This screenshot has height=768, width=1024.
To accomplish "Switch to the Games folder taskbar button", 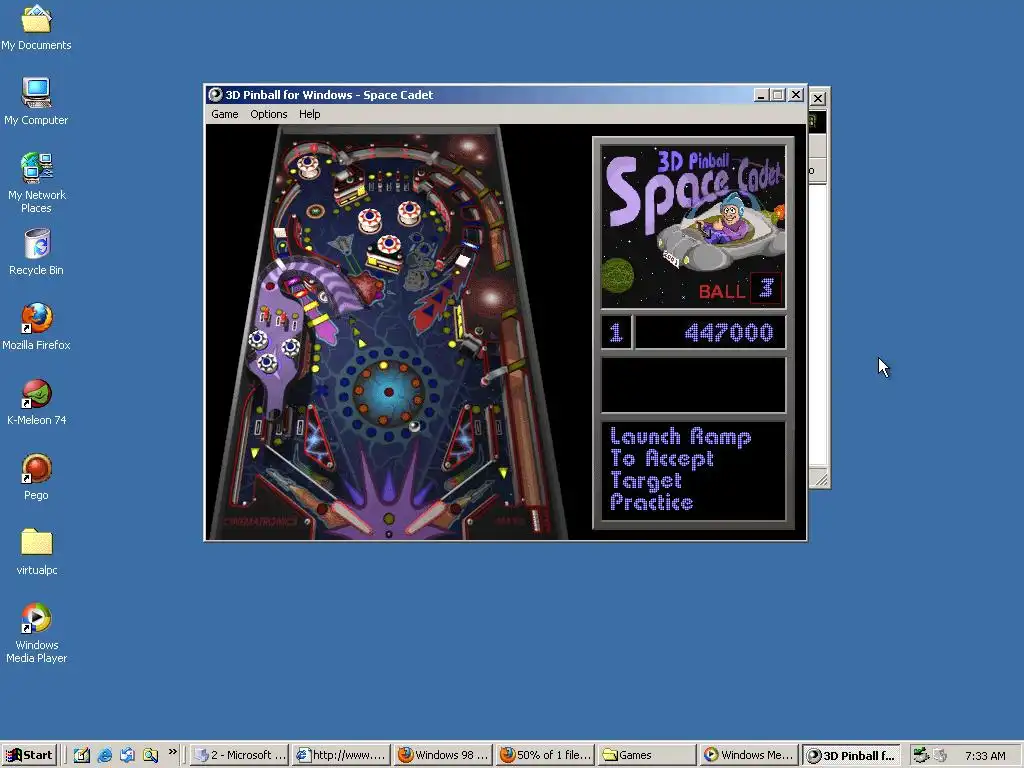I will pos(647,755).
